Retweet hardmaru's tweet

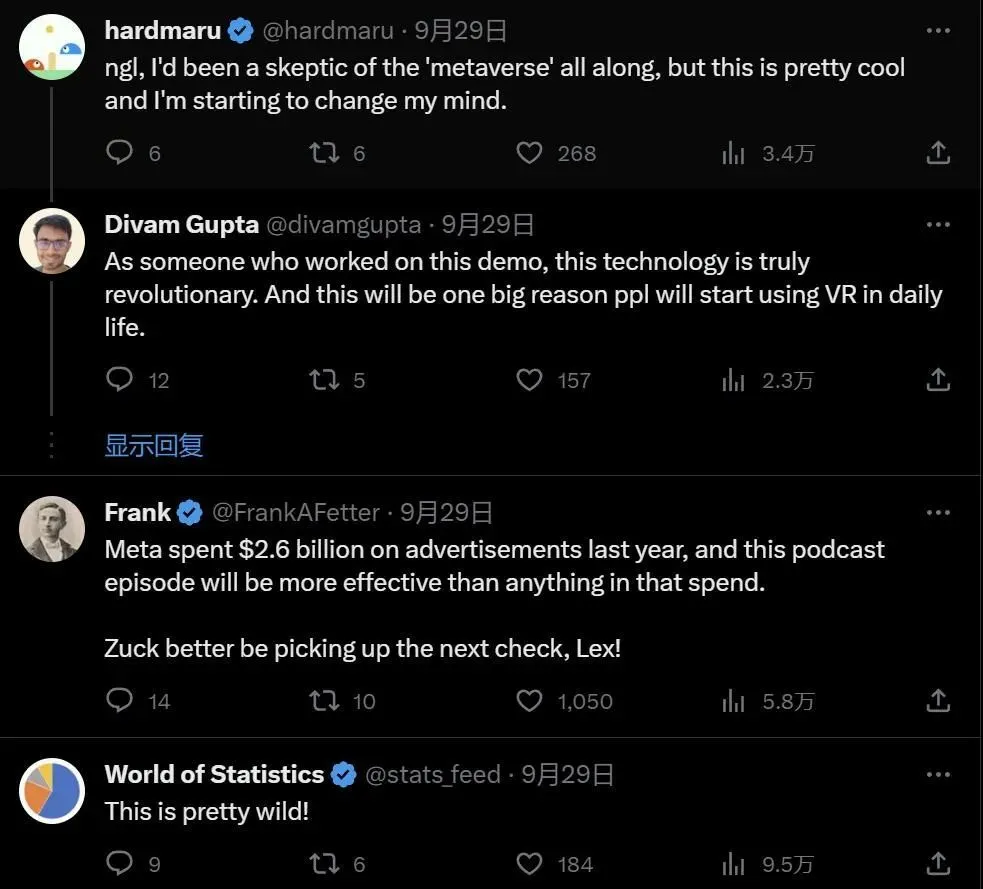[x=323, y=153]
